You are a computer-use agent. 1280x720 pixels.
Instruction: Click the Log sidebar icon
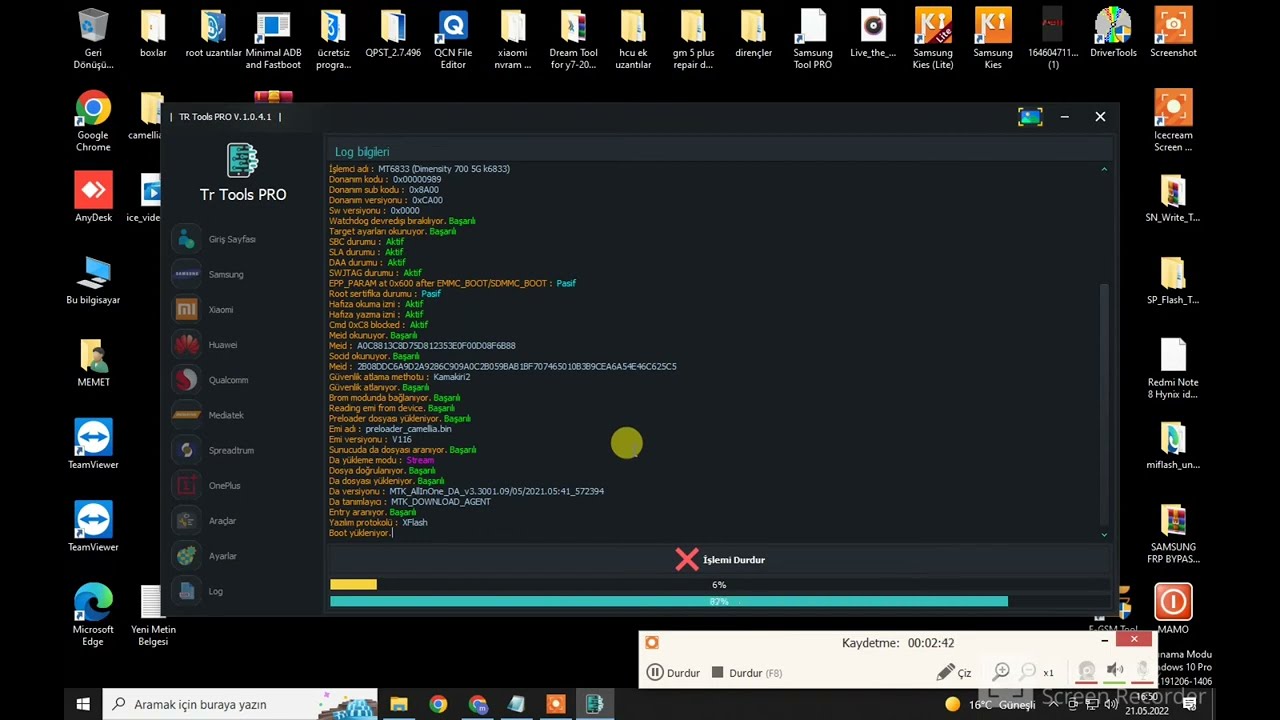186,591
